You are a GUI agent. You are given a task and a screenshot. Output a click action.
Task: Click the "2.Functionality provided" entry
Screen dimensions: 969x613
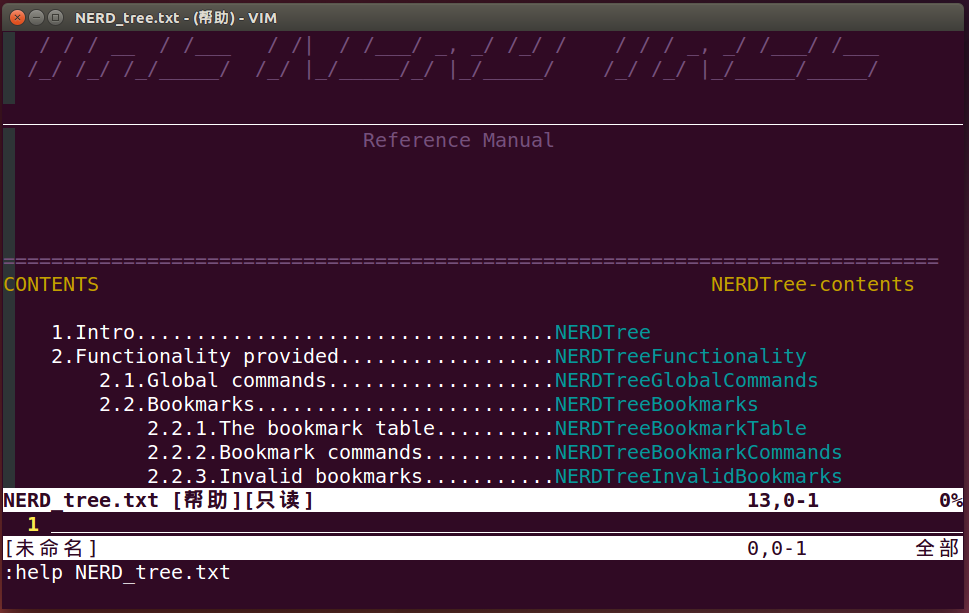click(x=195, y=357)
